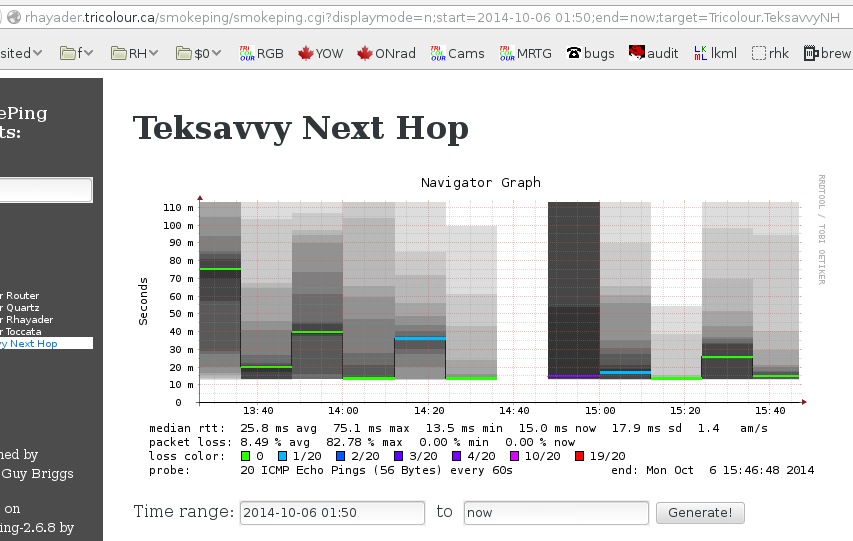The height and width of the screenshot is (541, 853).
Task: Click the dark graph bar before 15:00
Action: point(574,289)
